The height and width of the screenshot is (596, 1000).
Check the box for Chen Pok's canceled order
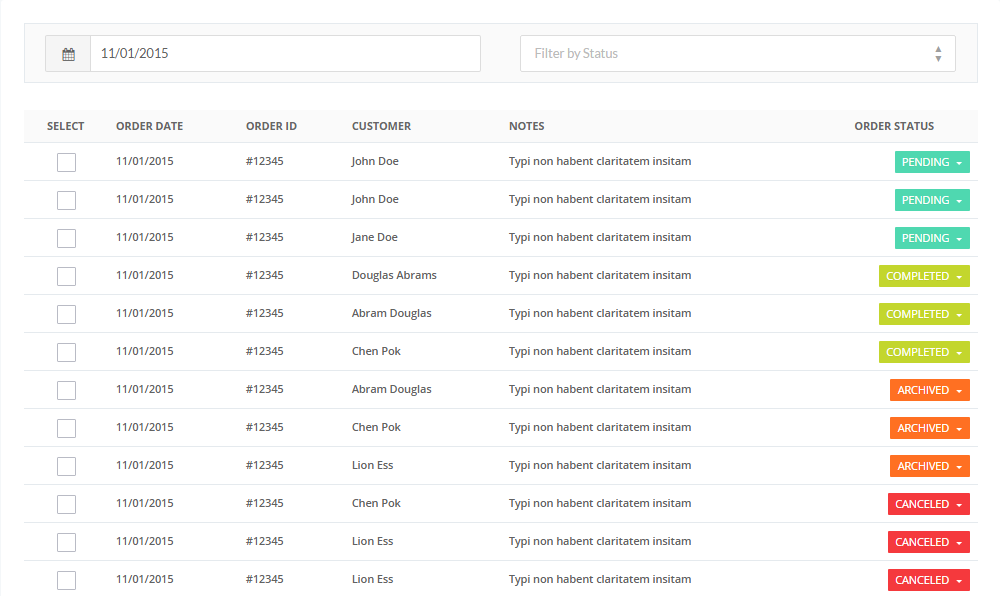pyautogui.click(x=66, y=504)
